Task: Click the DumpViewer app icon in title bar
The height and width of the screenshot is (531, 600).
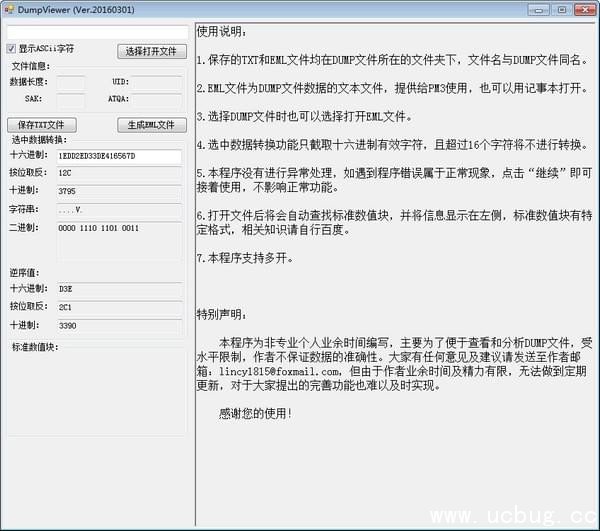Action: pos(10,9)
